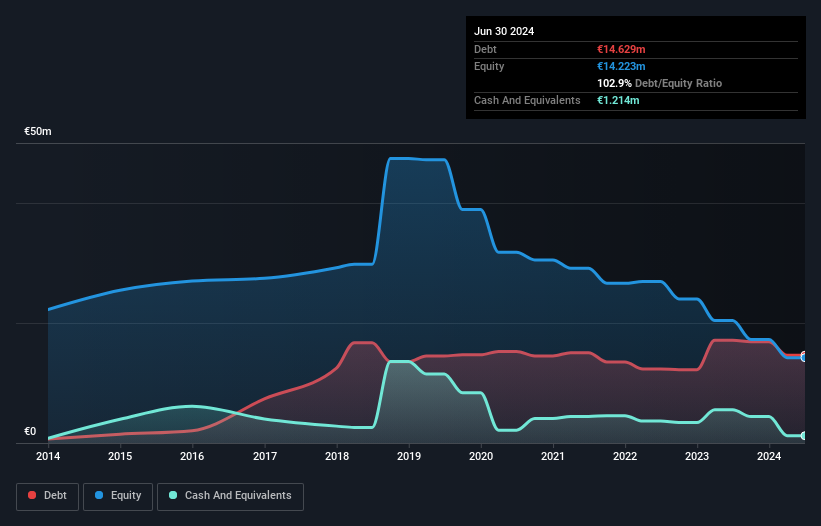Select the 2021 x-axis label
This screenshot has width=821, height=526.
[553, 456]
